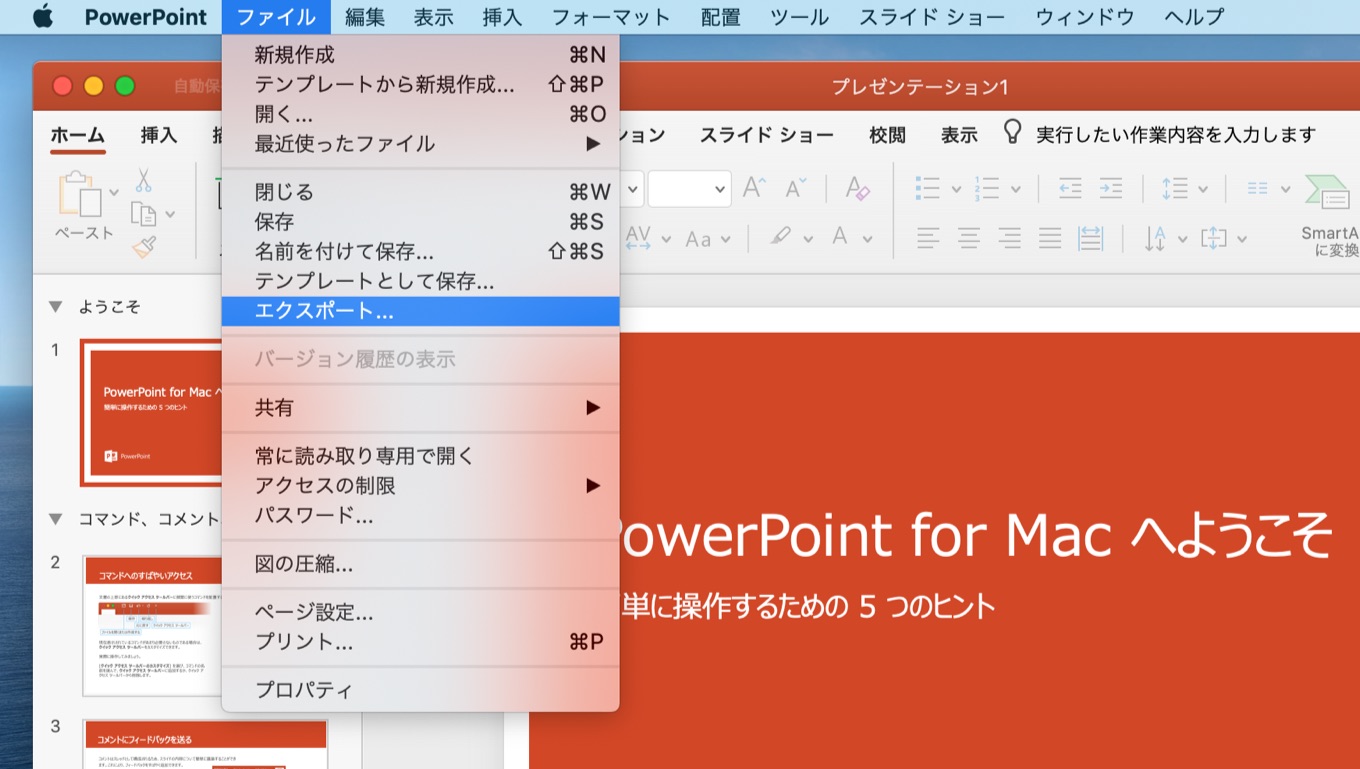Click the font color A icon

coord(840,237)
